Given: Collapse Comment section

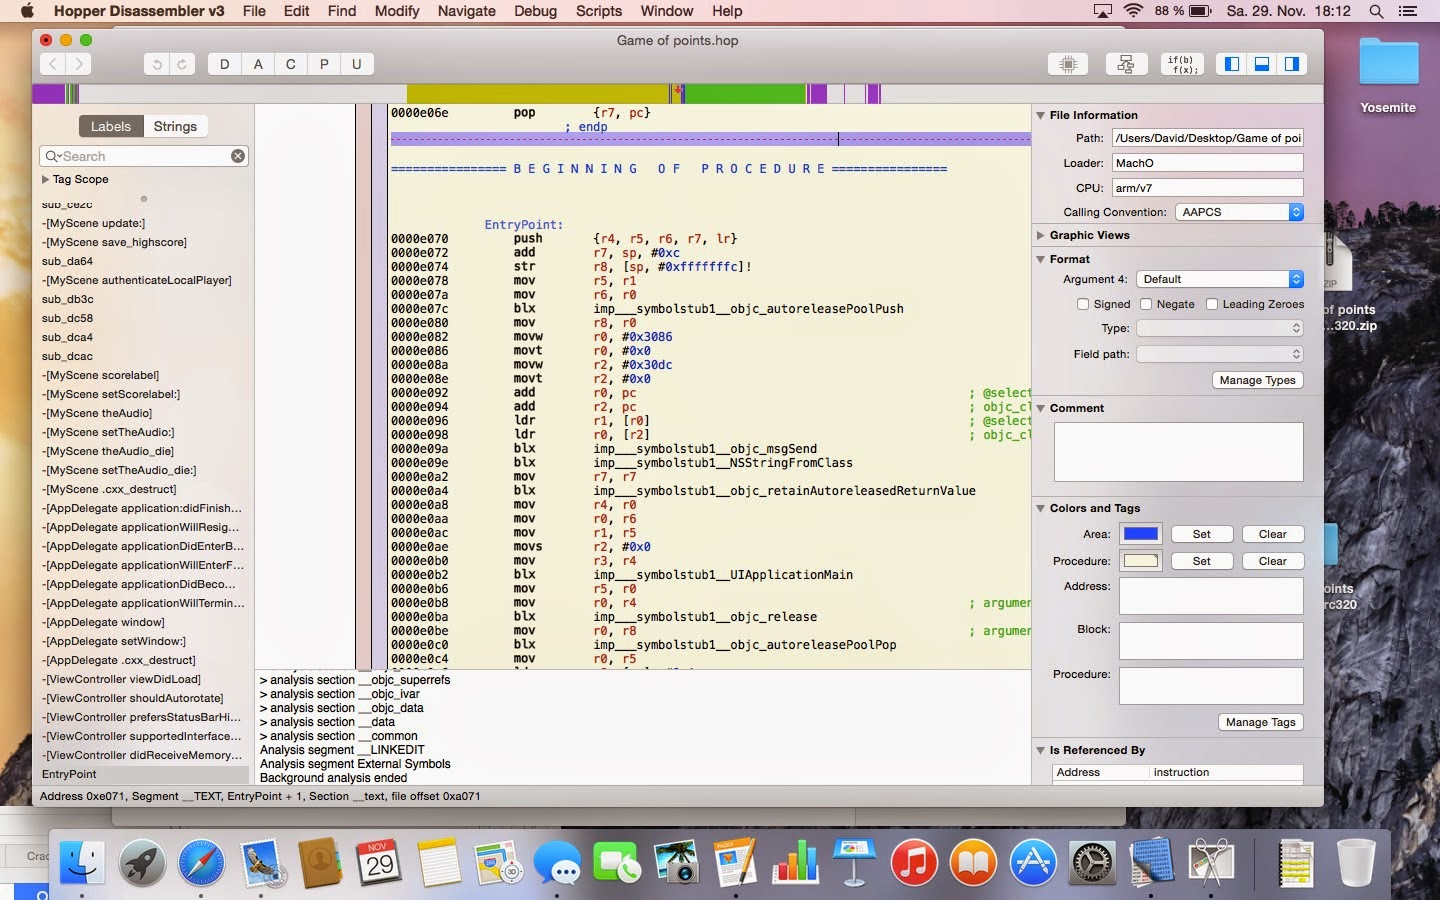Looking at the screenshot, I should 1040,408.
